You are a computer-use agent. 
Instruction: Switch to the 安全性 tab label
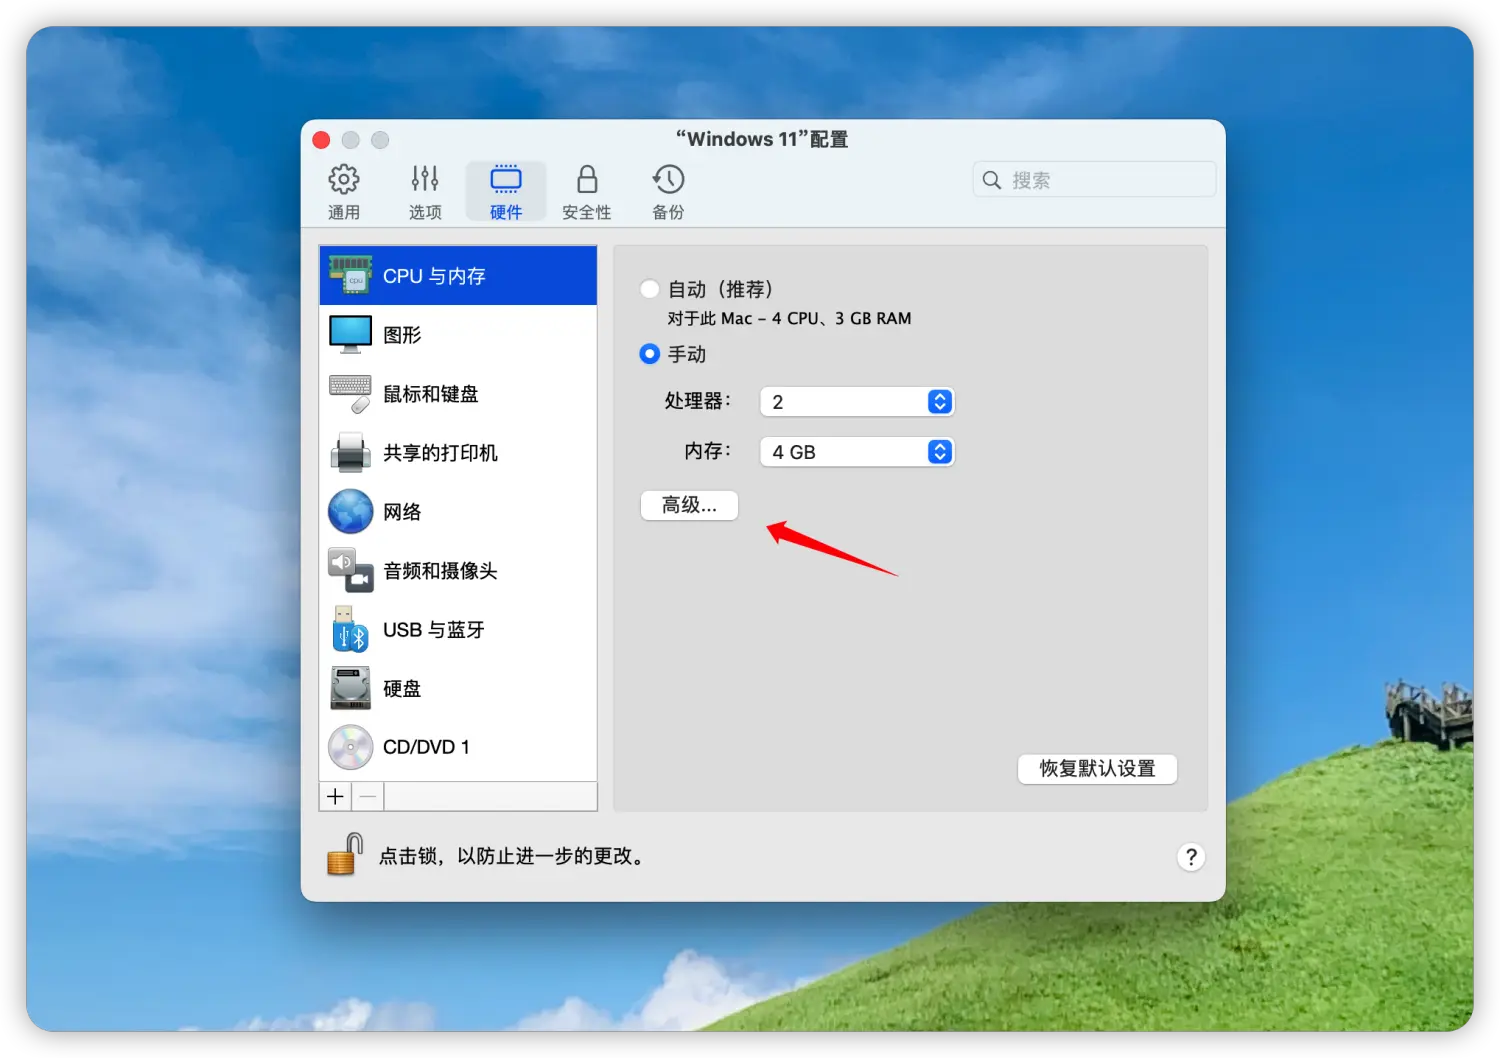[x=587, y=212]
